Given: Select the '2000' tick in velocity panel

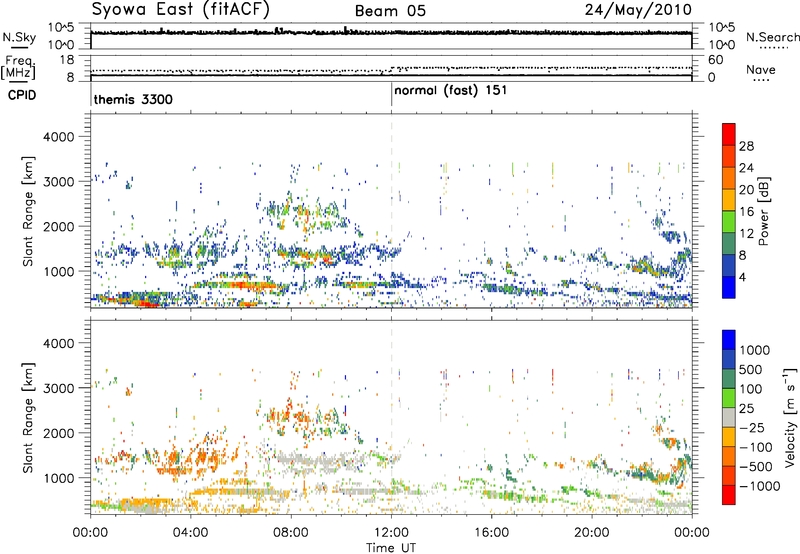Looking at the screenshot, I should tap(59, 433).
